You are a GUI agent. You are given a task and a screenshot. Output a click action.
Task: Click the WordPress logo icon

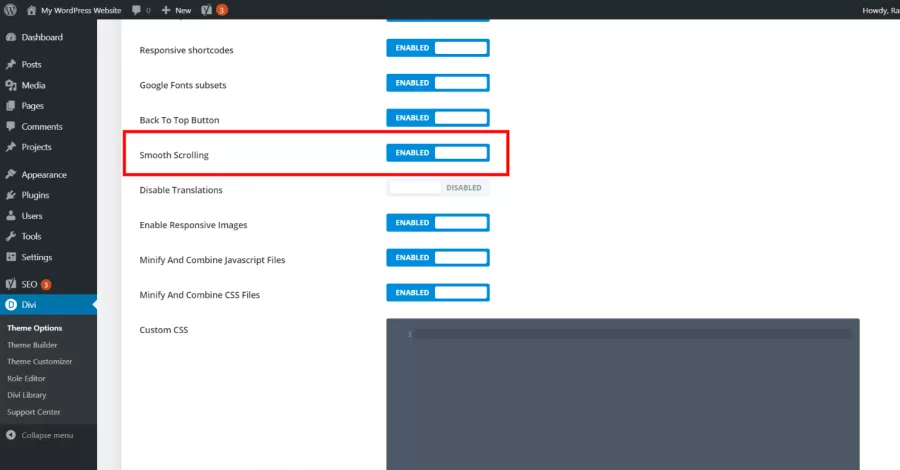click(10, 10)
